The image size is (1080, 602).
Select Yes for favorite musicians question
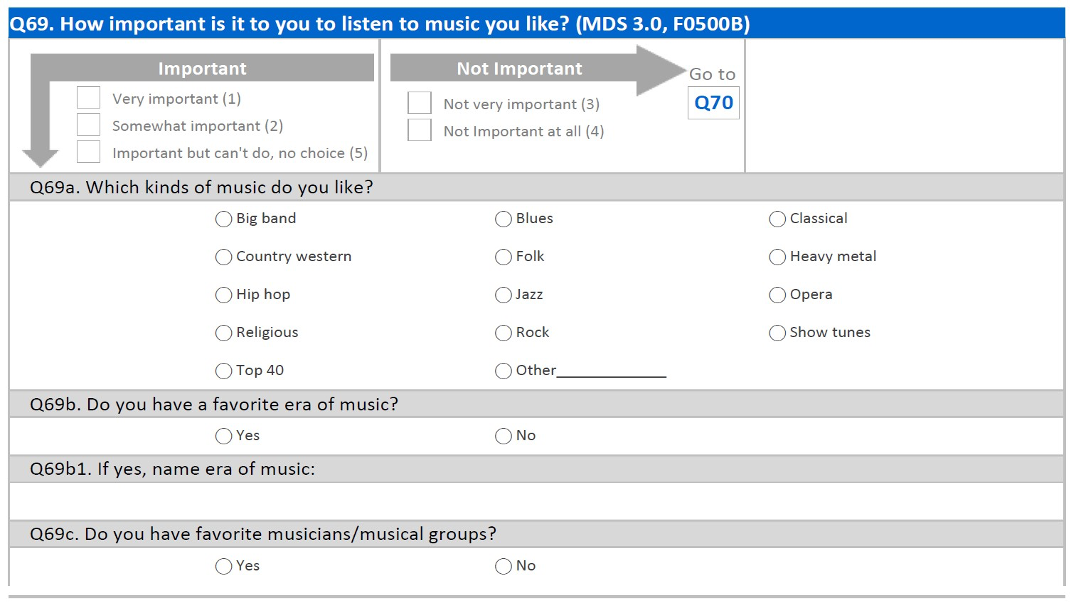224,565
